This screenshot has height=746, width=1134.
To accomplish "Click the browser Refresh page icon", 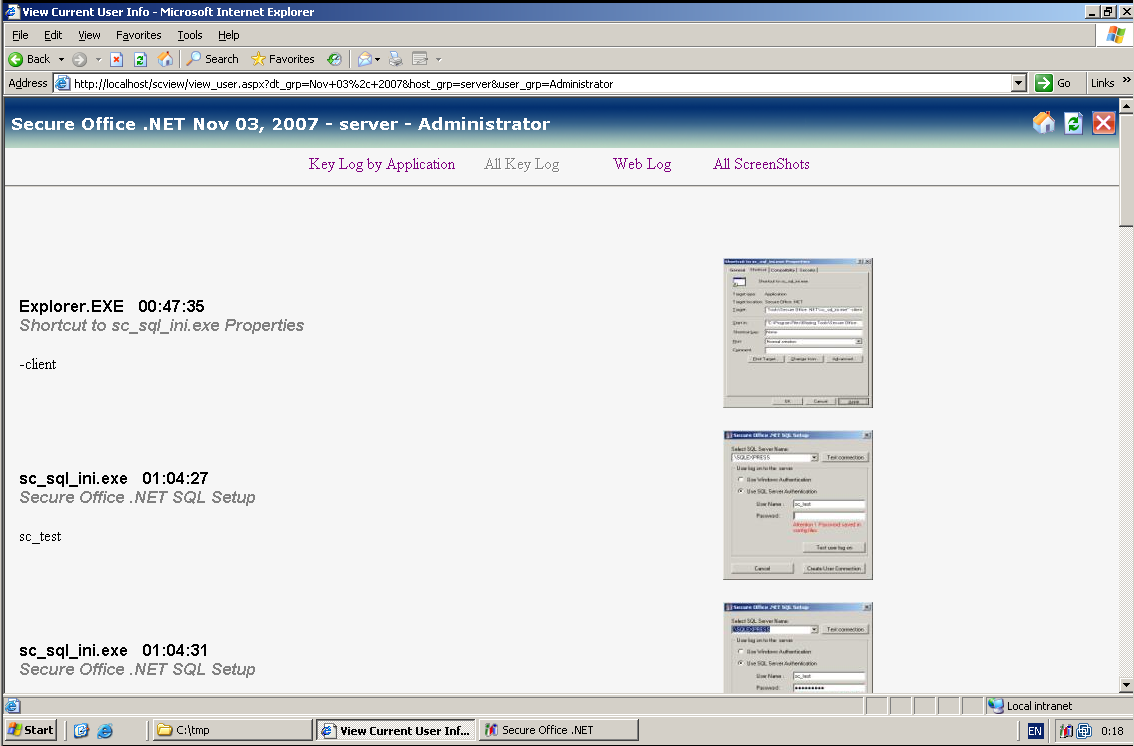I will coord(140,59).
